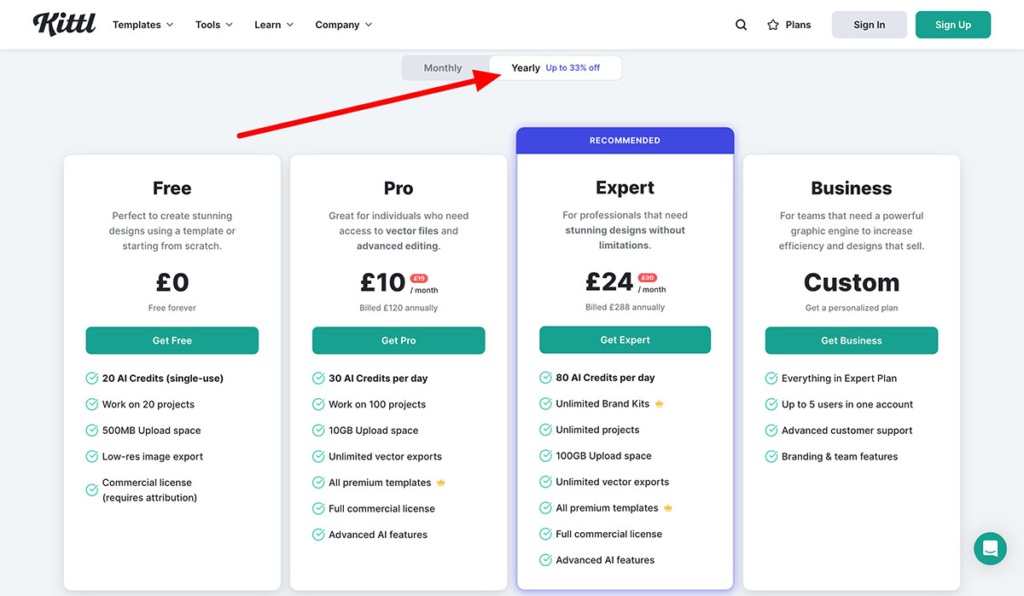This screenshot has height=596, width=1024.
Task: Toggle the RECOMMENDED Expert plan banner
Action: pyautogui.click(x=624, y=140)
